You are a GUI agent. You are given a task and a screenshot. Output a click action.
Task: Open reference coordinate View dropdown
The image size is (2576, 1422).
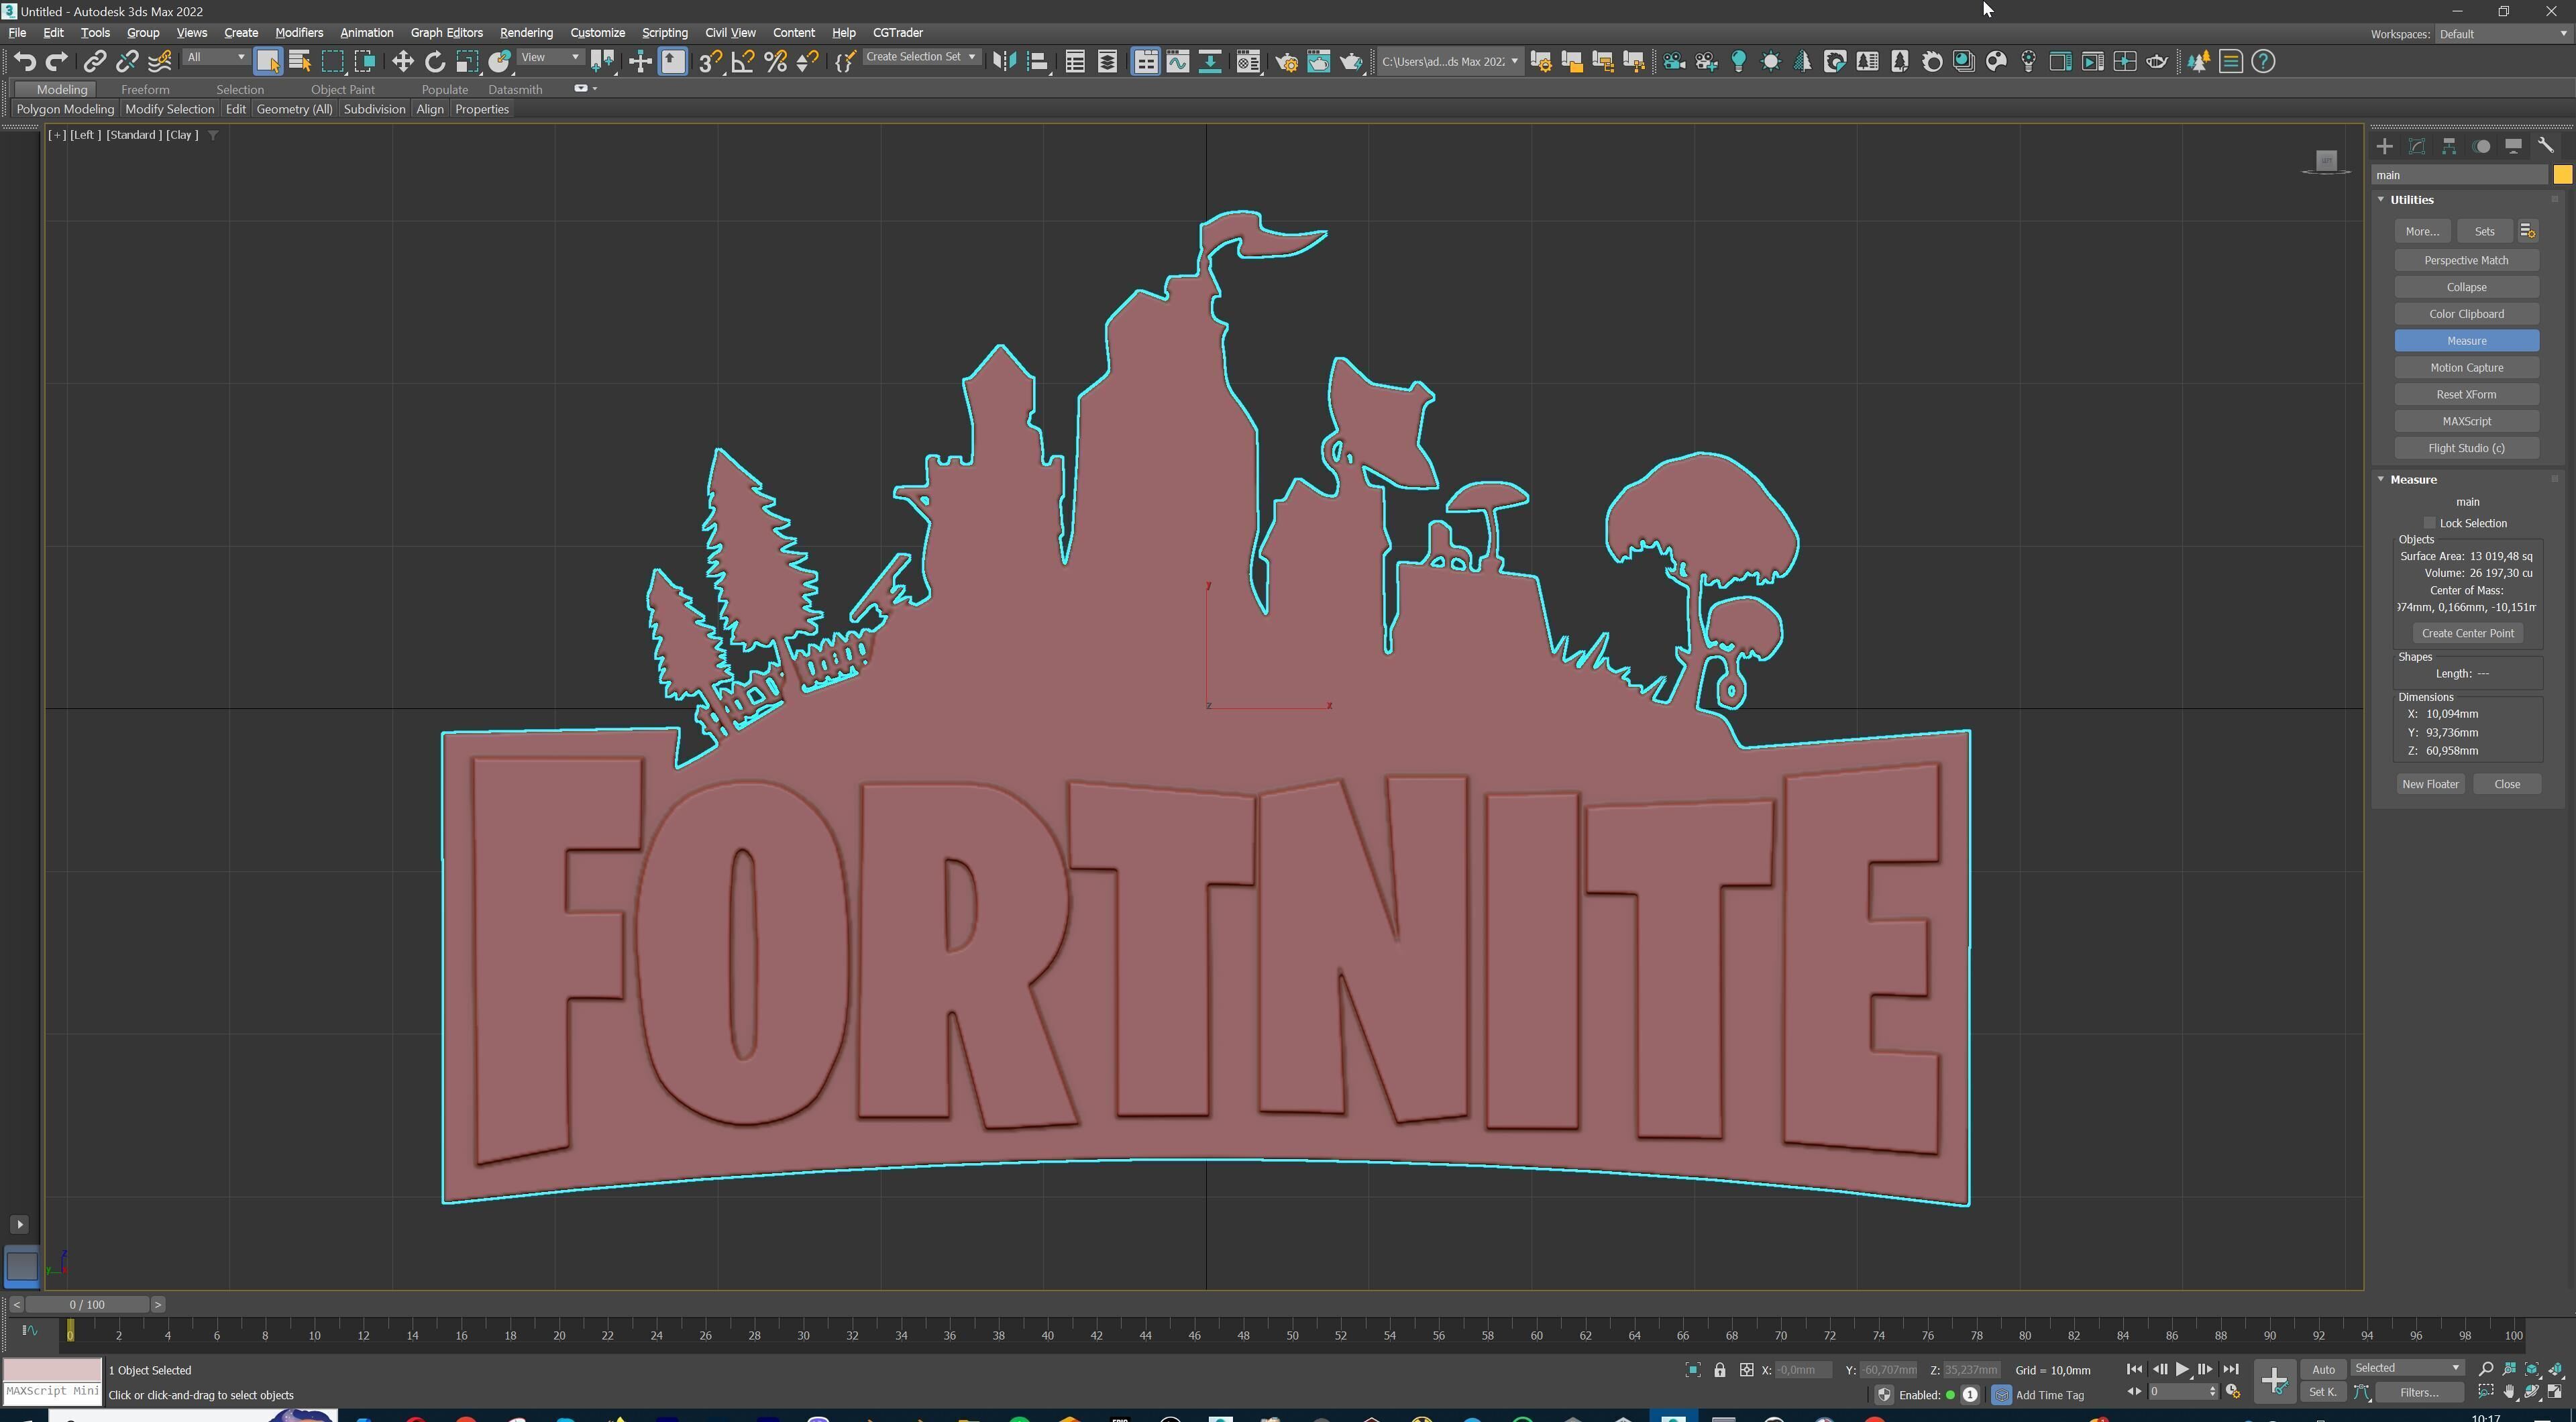click(550, 57)
